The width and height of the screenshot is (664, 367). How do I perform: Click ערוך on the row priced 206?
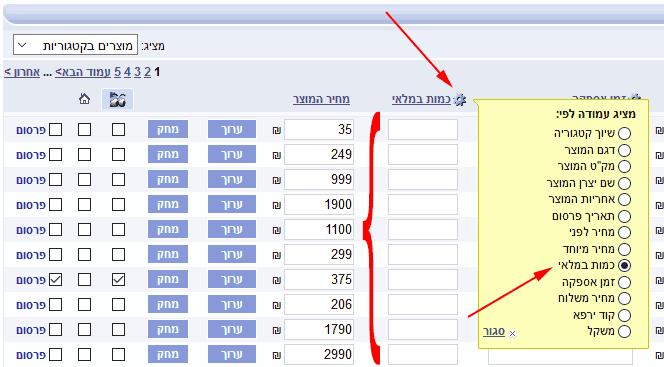tap(232, 304)
